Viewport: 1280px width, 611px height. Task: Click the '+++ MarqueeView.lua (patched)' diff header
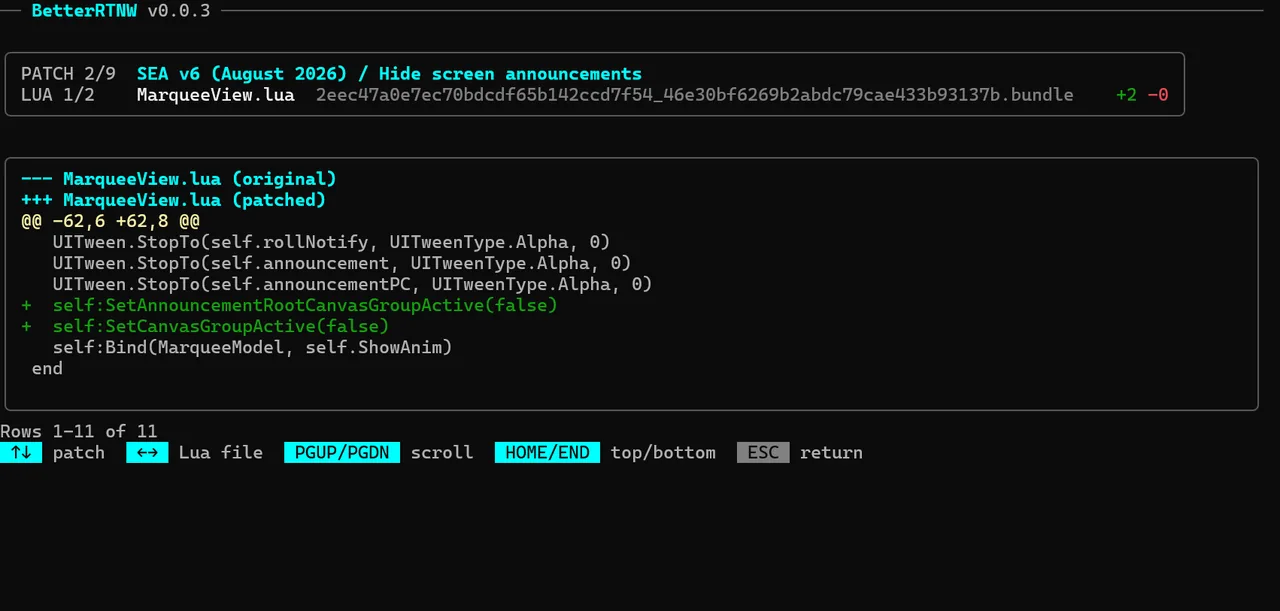pos(173,200)
